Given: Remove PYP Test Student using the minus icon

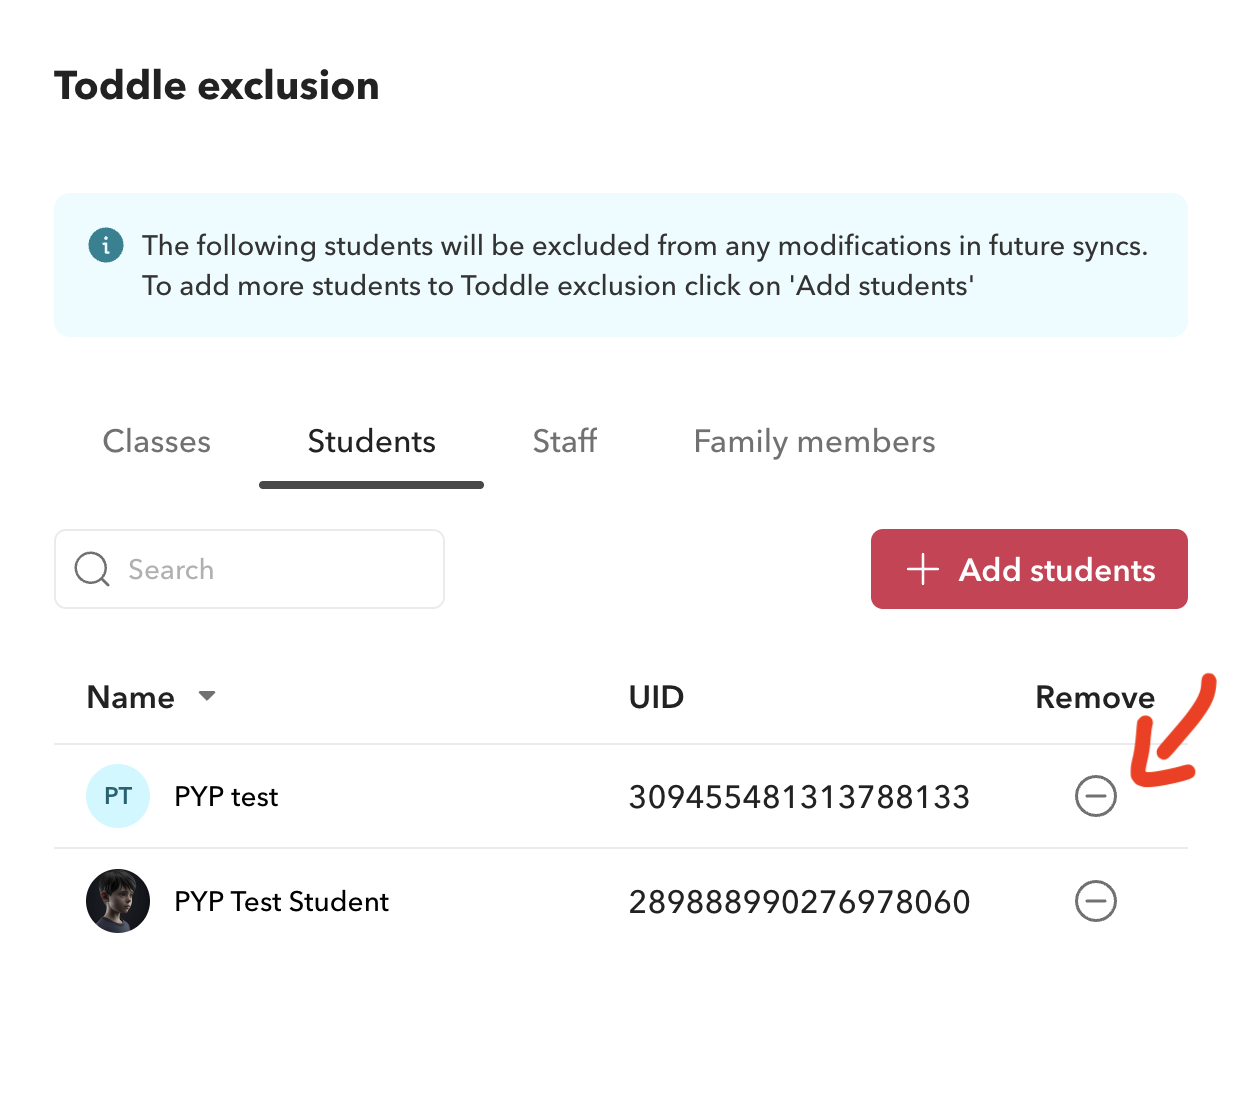Looking at the screenshot, I should click(1095, 901).
